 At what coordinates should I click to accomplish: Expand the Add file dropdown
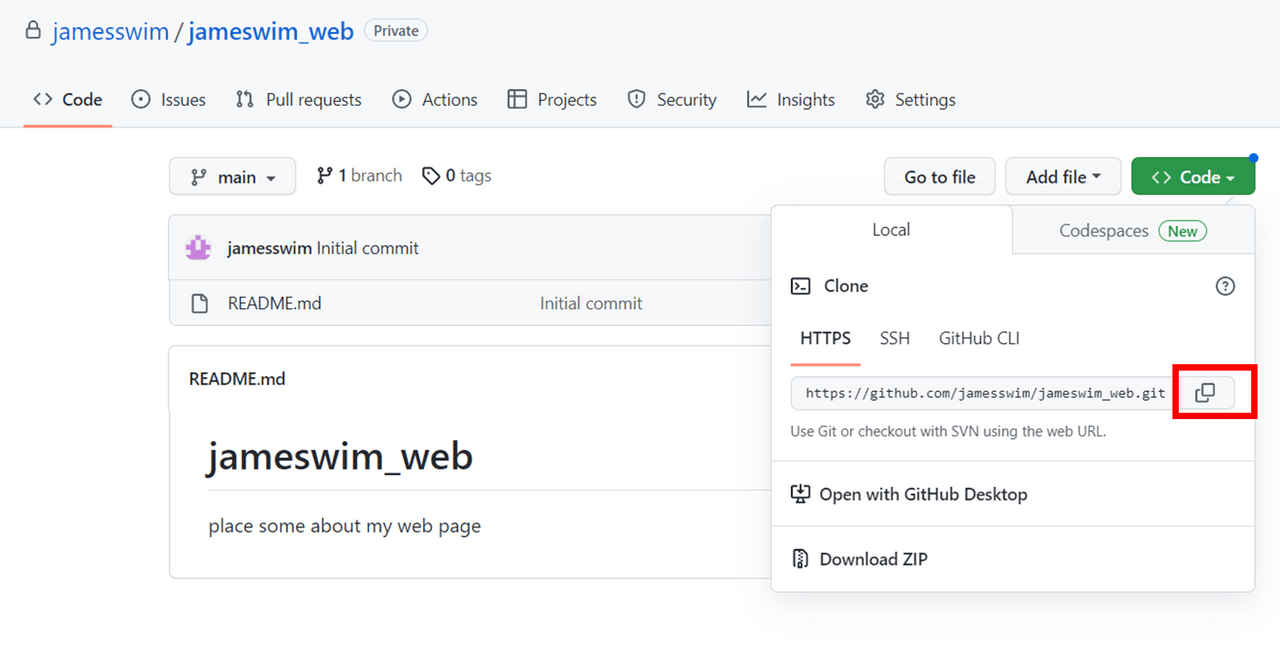coord(1062,177)
